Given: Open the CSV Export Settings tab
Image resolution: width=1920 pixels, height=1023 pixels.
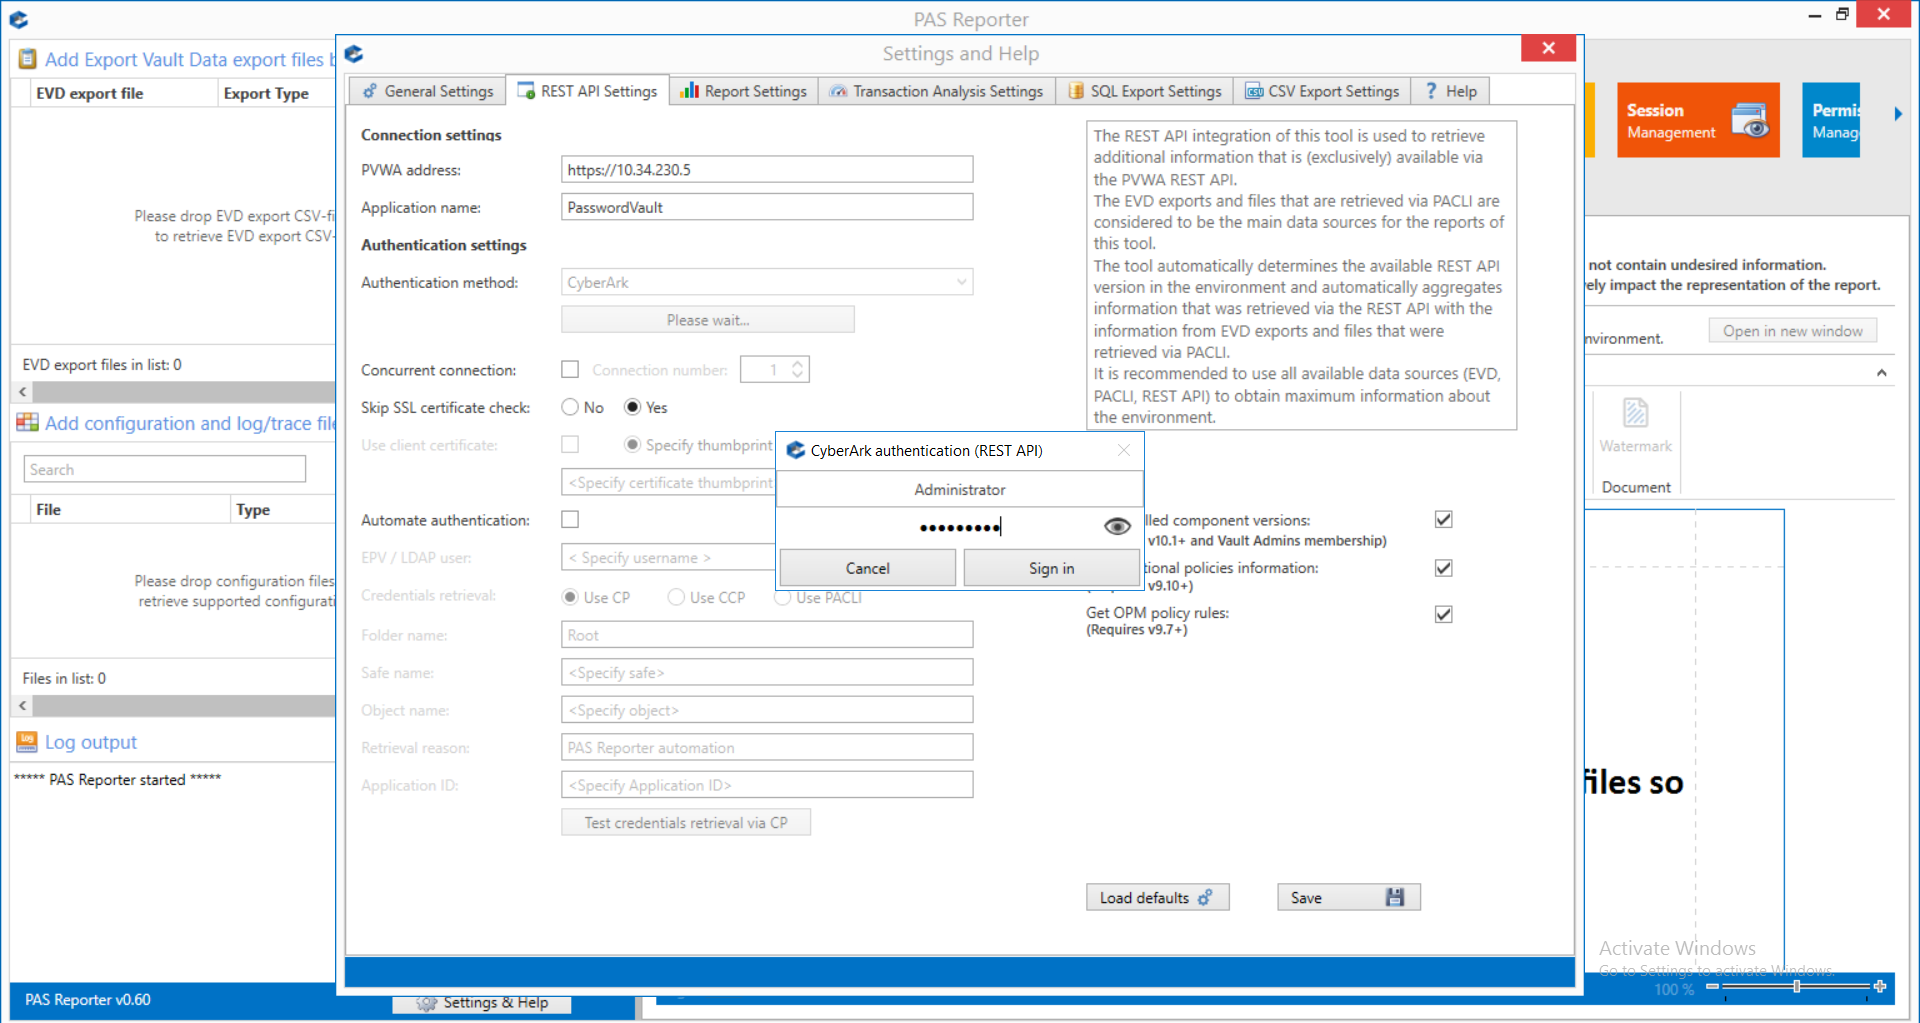Looking at the screenshot, I should 1322,91.
